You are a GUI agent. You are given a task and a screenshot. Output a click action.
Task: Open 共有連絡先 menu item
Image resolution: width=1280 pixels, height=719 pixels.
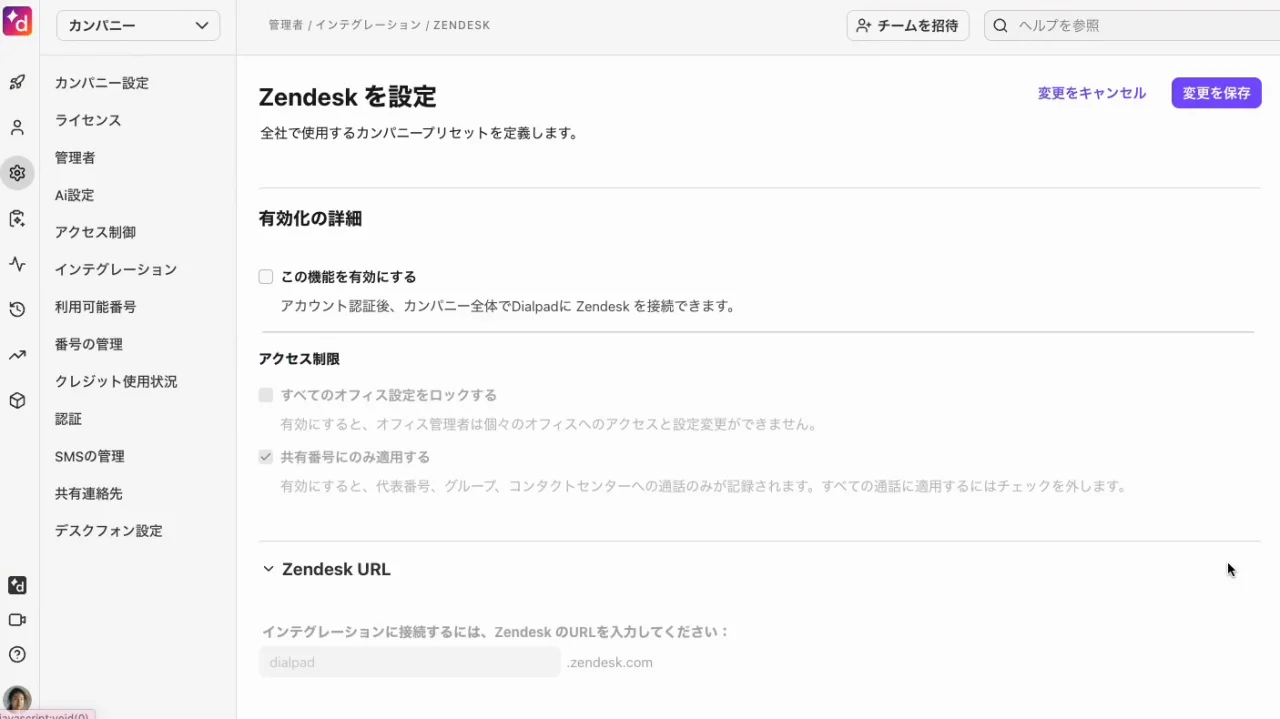(89, 494)
